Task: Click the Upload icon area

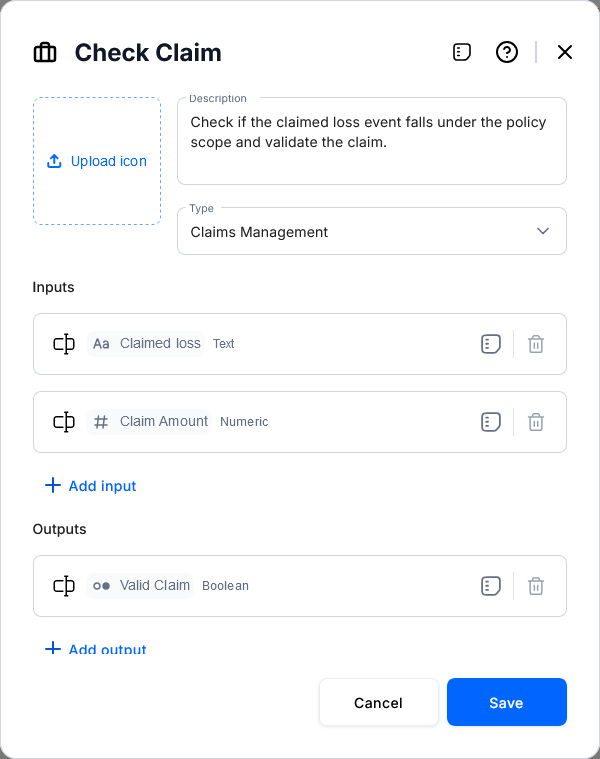Action: tap(97, 161)
